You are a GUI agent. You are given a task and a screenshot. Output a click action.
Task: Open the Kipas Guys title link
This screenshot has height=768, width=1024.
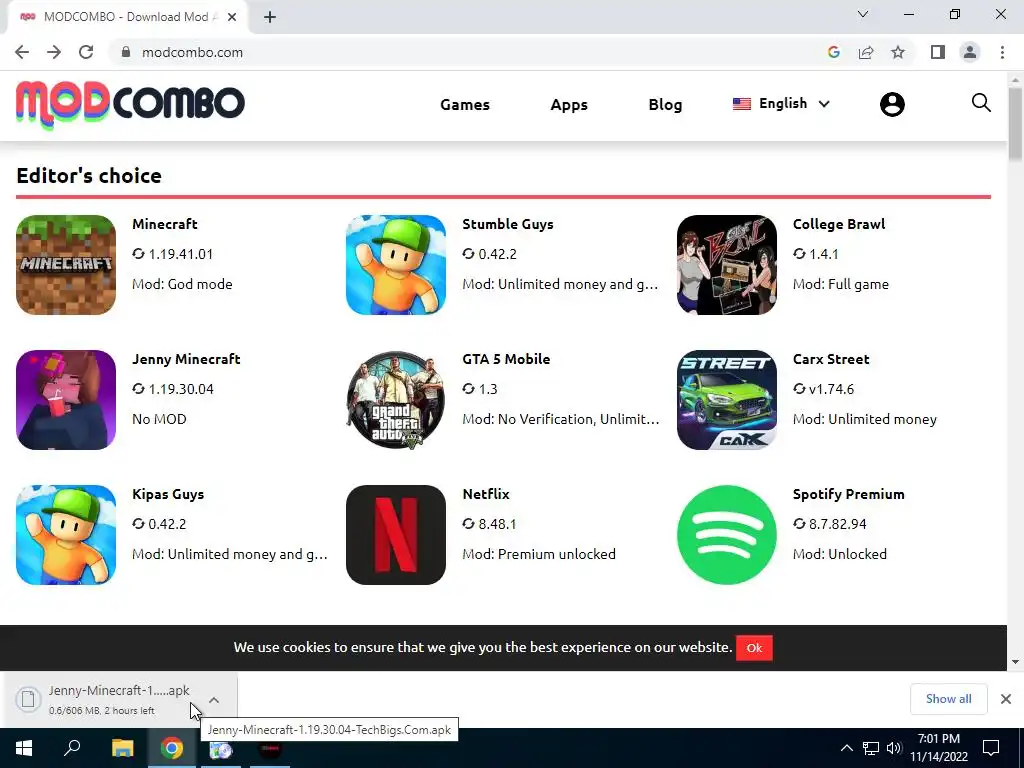click(168, 494)
